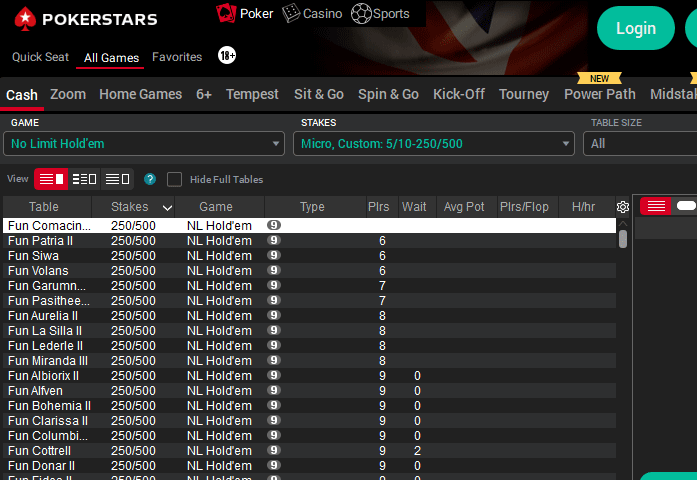Select the Fun Lederle II table row
This screenshot has height=480, width=697.
click(309, 346)
